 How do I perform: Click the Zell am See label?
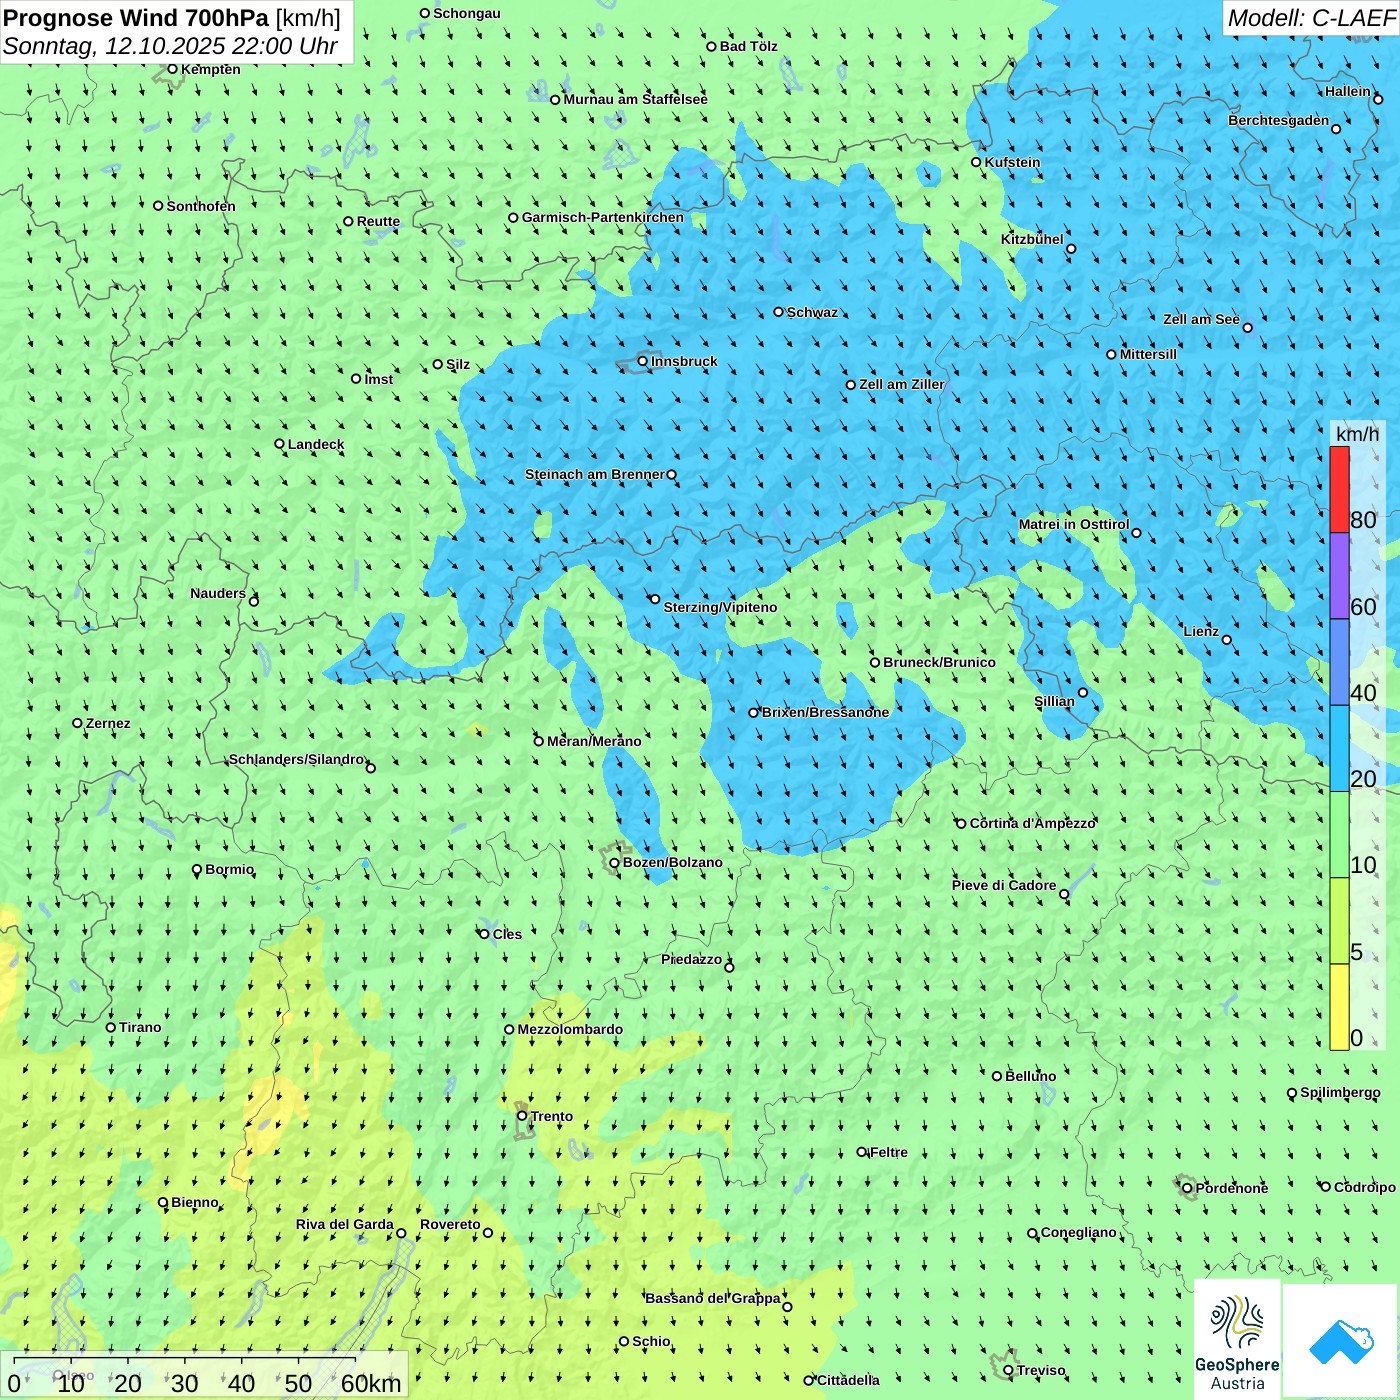pos(1201,319)
